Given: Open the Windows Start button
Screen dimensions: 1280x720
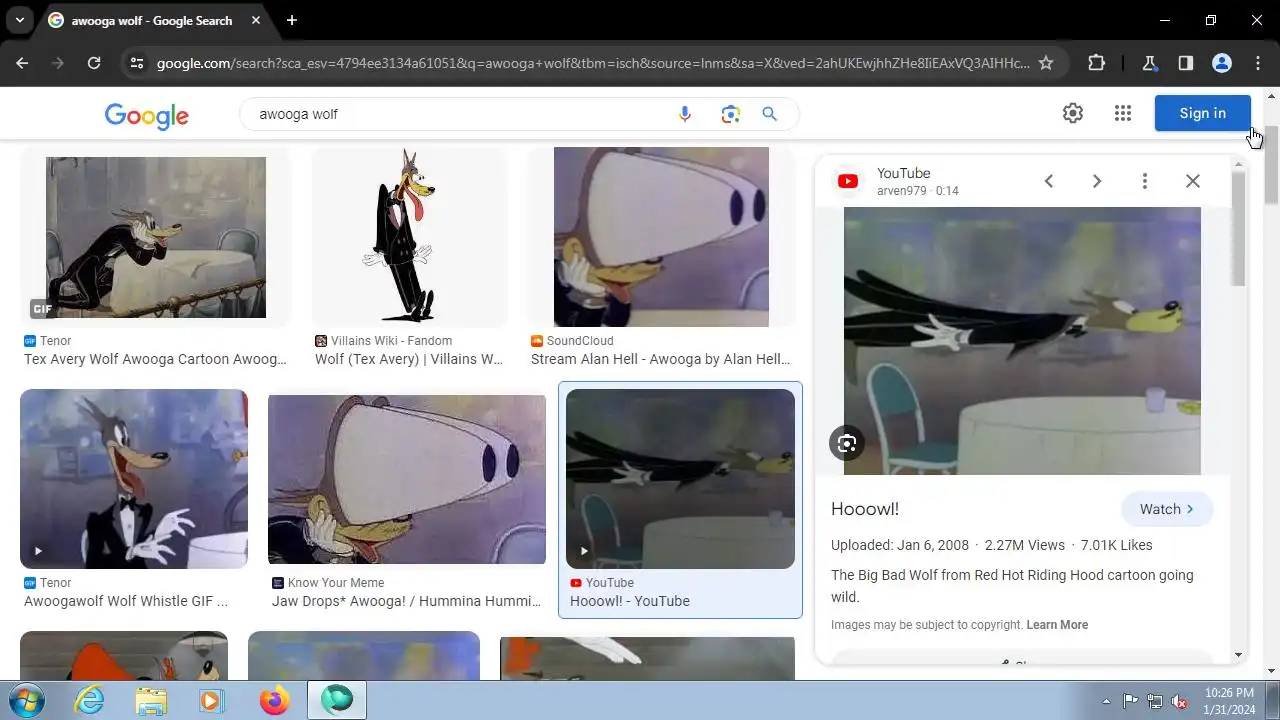Looking at the screenshot, I should tap(27, 700).
